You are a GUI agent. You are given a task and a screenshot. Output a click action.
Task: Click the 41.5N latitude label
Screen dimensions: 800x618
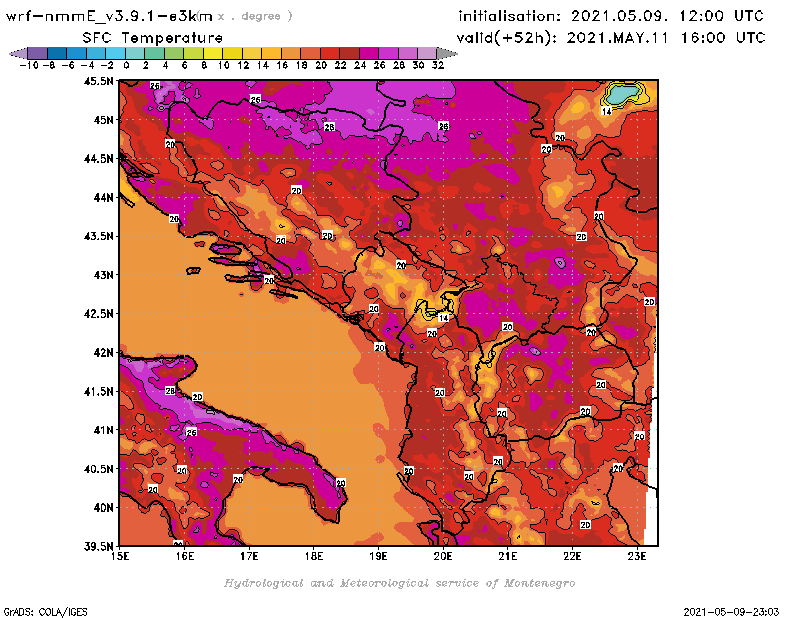click(98, 391)
